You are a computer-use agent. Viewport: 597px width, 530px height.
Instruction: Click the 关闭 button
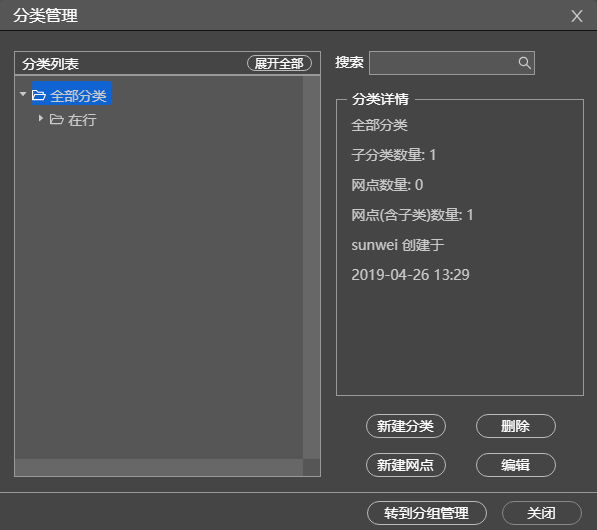click(x=542, y=513)
